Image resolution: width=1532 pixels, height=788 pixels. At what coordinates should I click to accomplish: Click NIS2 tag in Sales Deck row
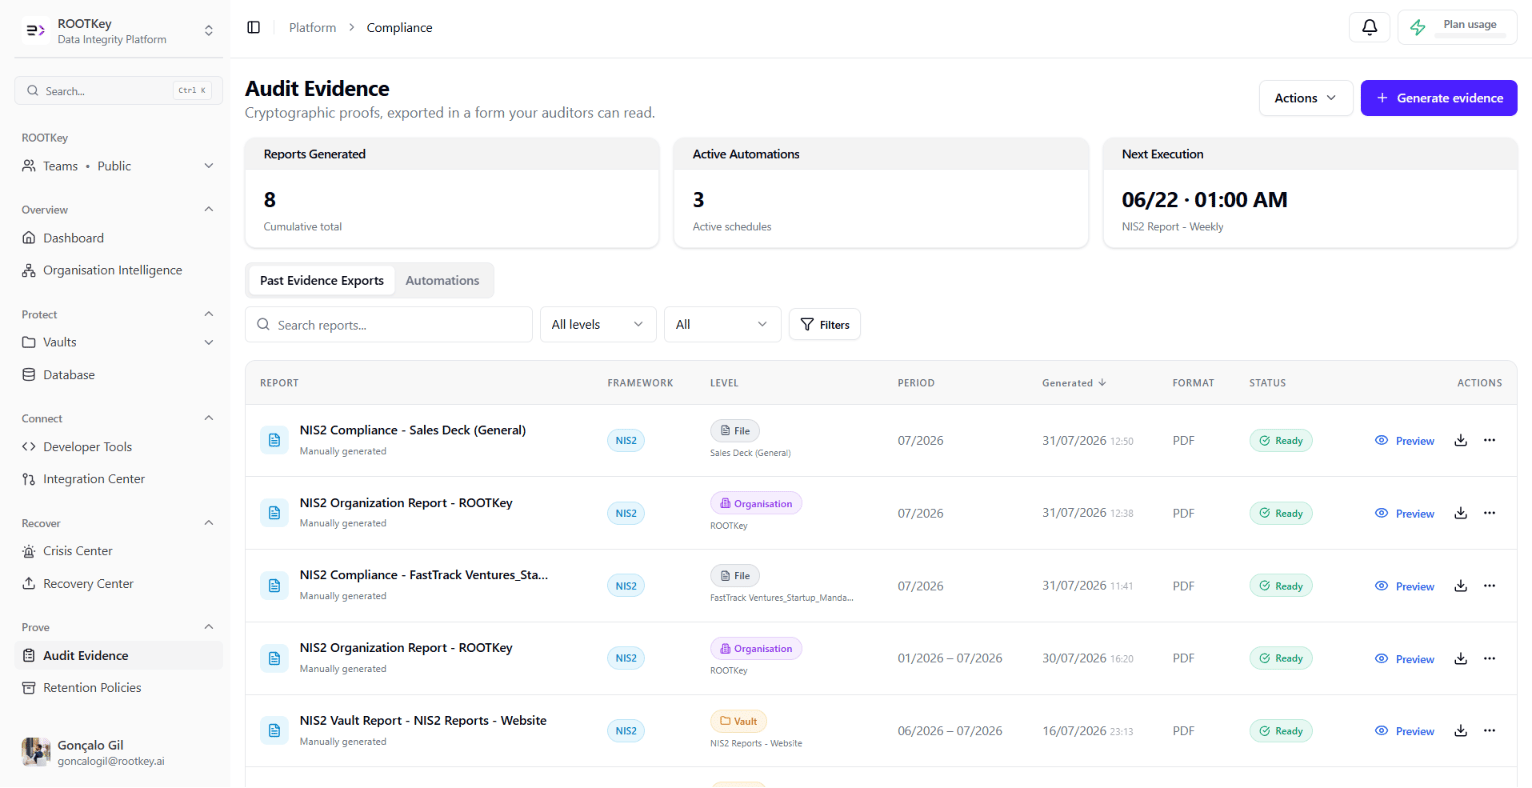coord(626,441)
